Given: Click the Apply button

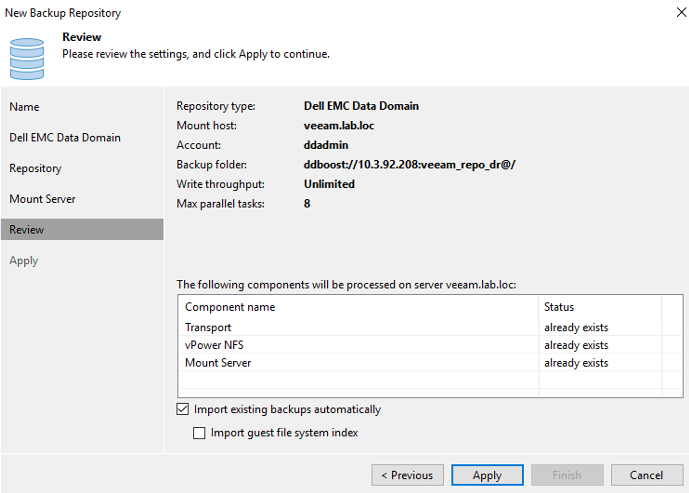Looking at the screenshot, I should [487, 475].
